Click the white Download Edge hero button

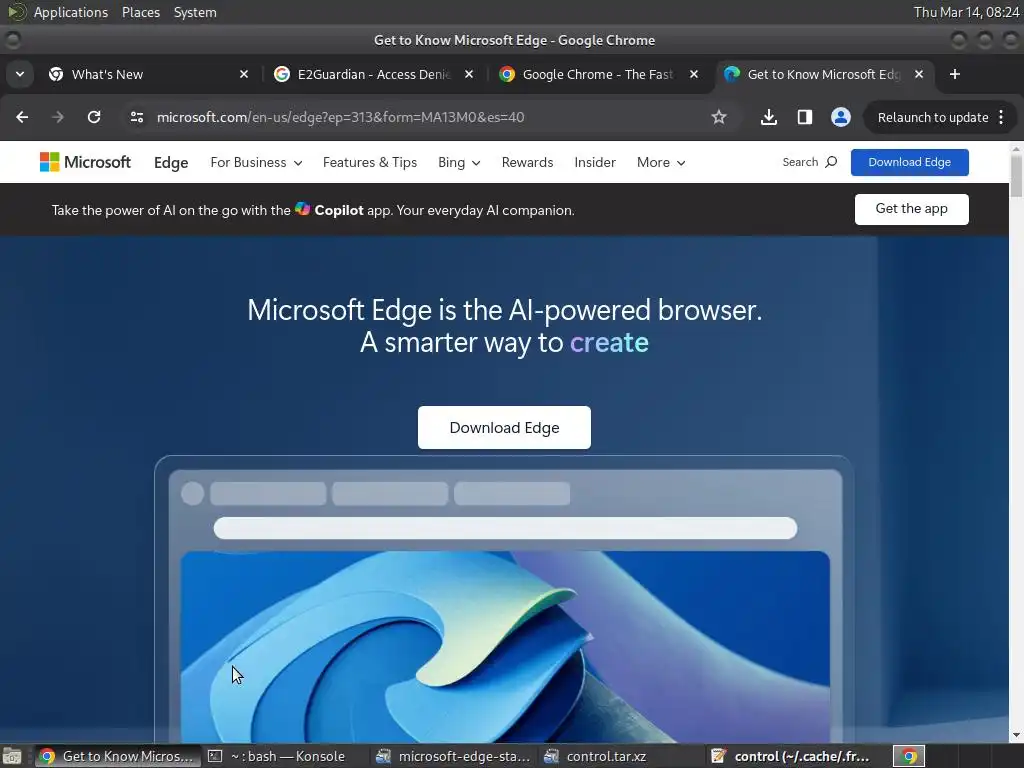click(x=504, y=428)
